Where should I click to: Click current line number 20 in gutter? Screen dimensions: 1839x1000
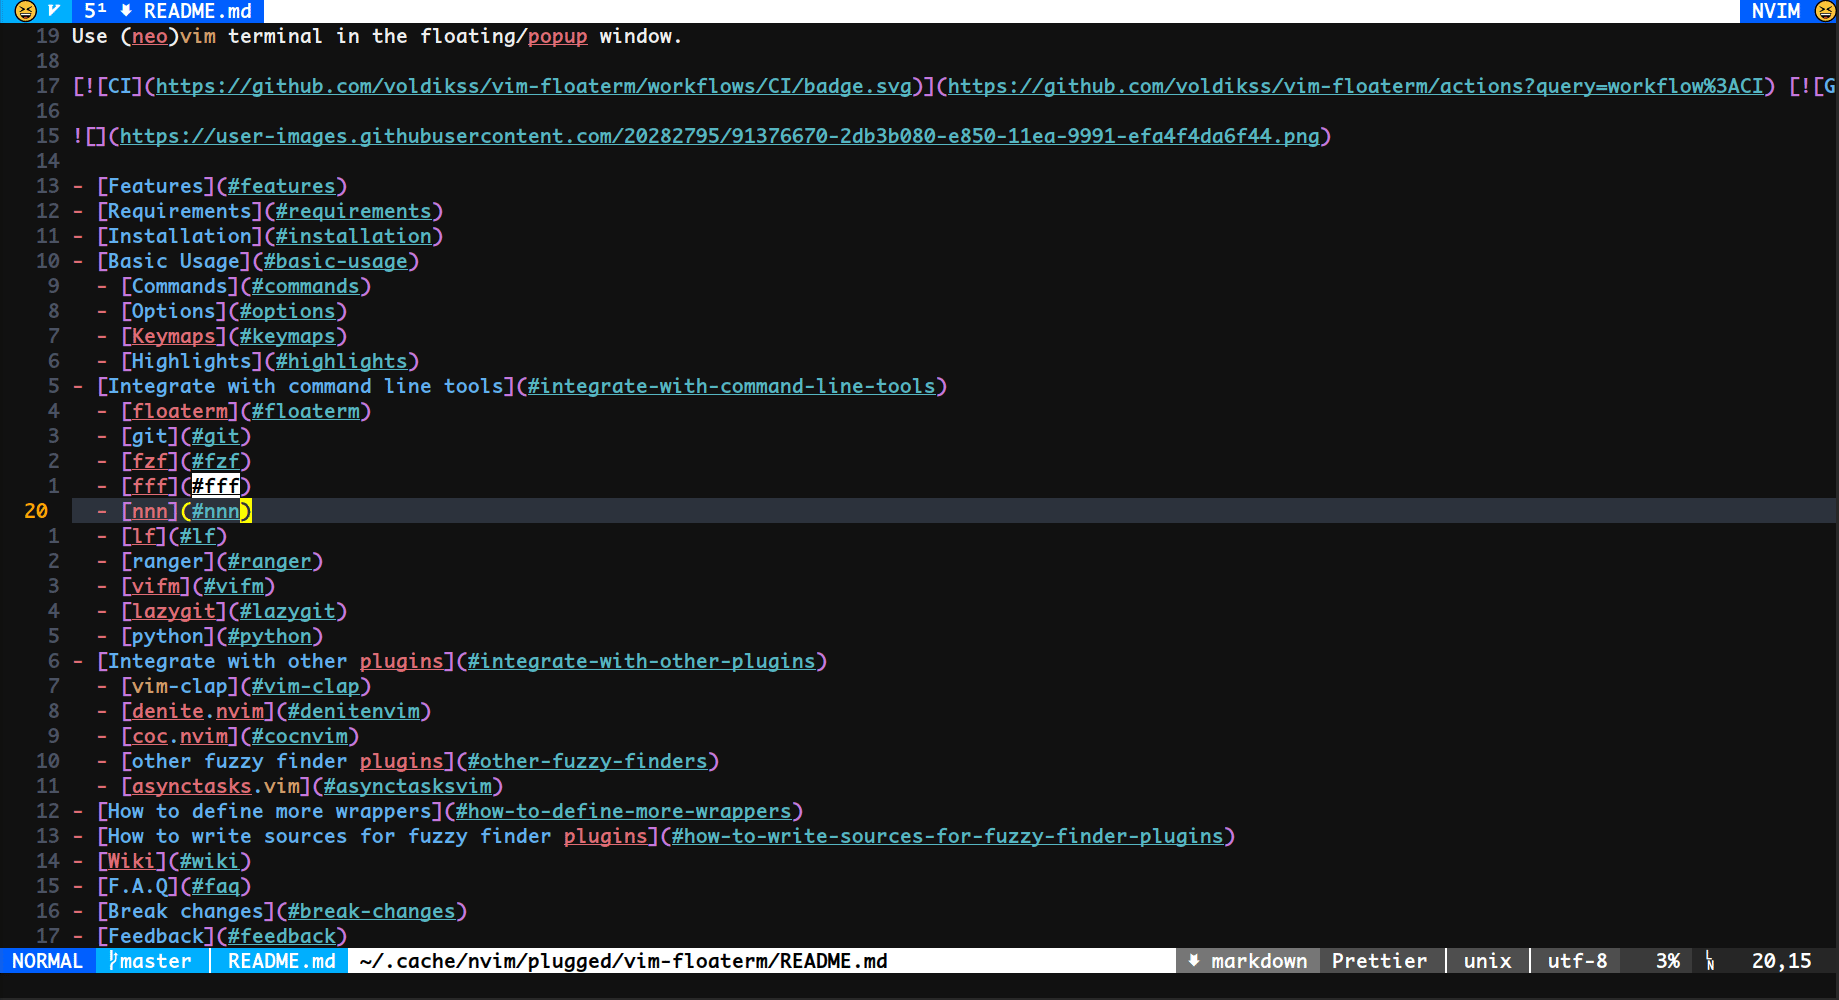click(36, 511)
